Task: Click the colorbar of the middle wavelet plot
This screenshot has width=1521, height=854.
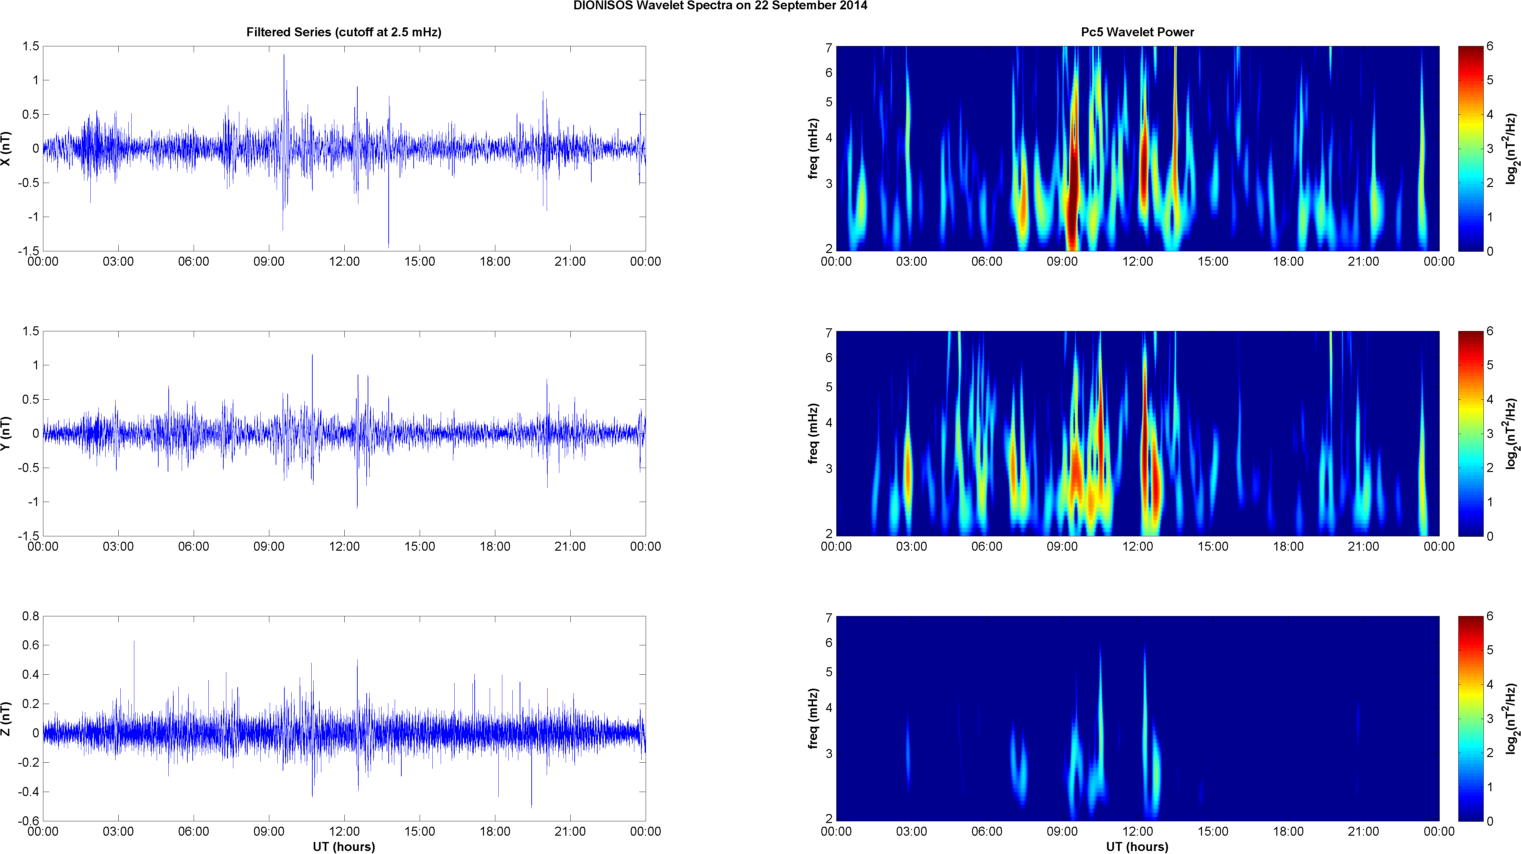Action: pyautogui.click(x=1470, y=433)
